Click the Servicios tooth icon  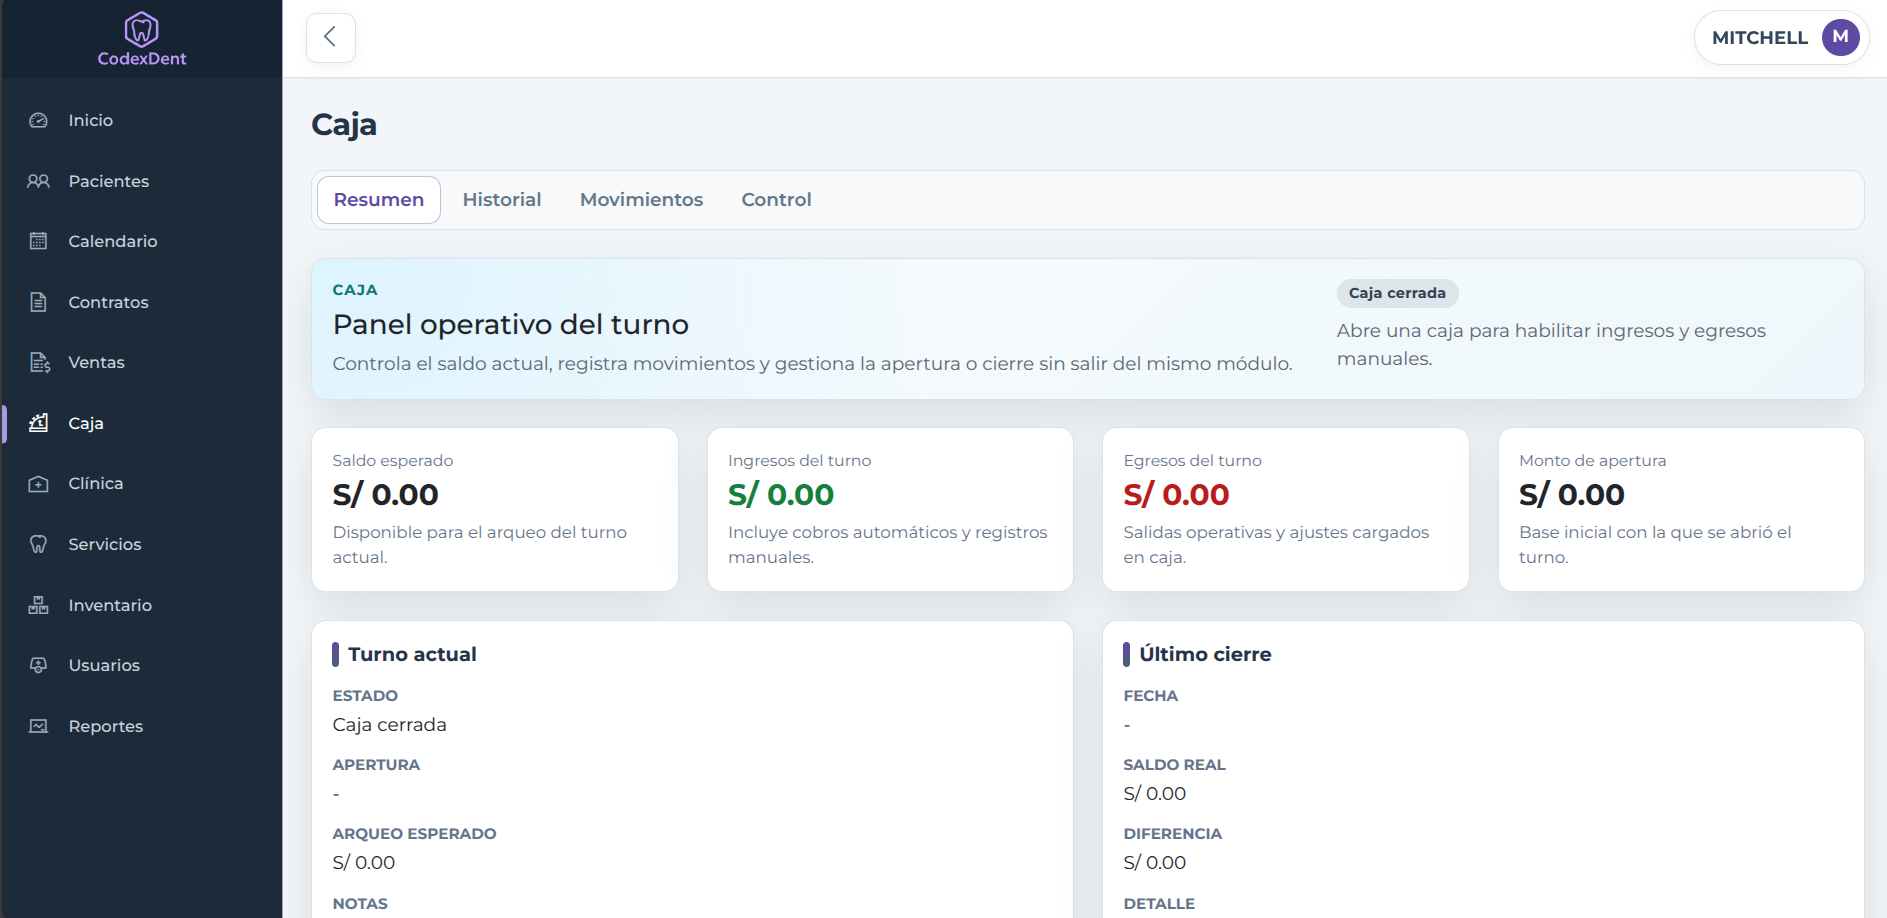(x=39, y=544)
